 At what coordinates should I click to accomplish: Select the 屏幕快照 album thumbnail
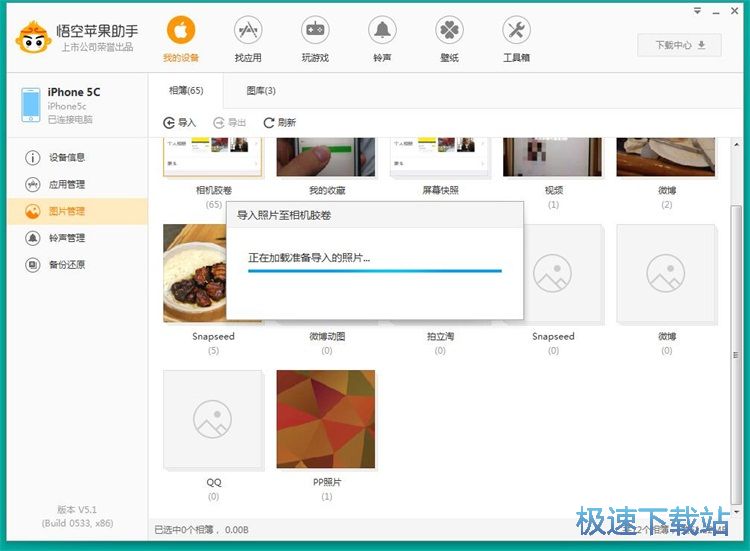click(440, 157)
